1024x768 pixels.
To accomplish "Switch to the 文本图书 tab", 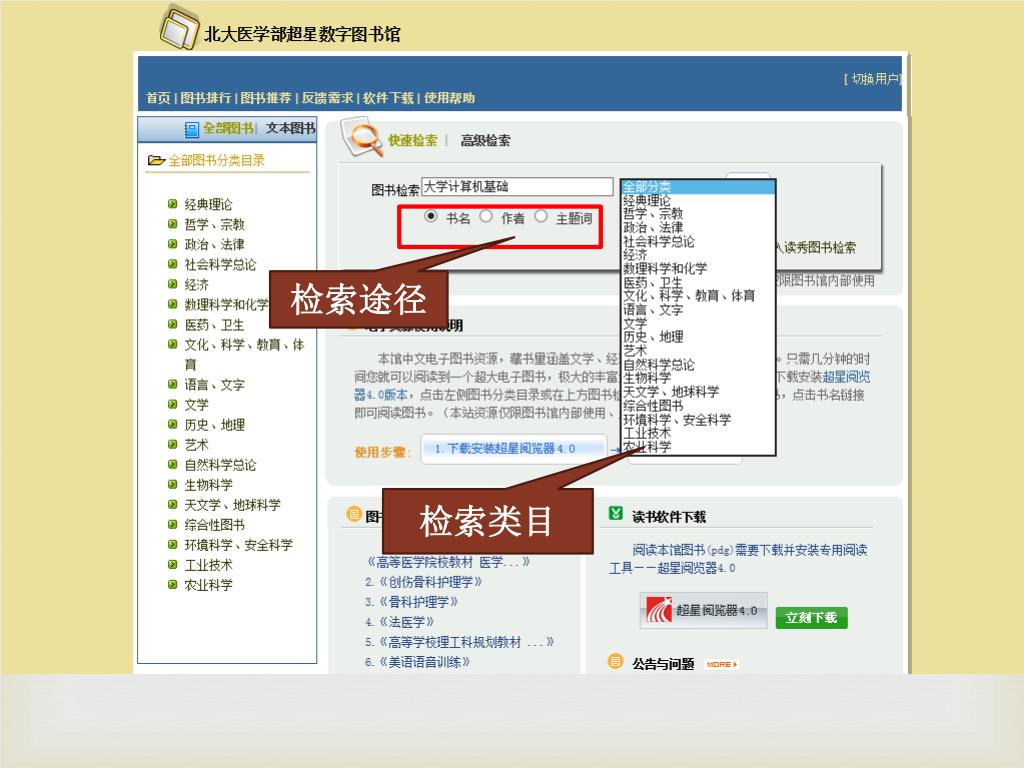I will coord(291,128).
